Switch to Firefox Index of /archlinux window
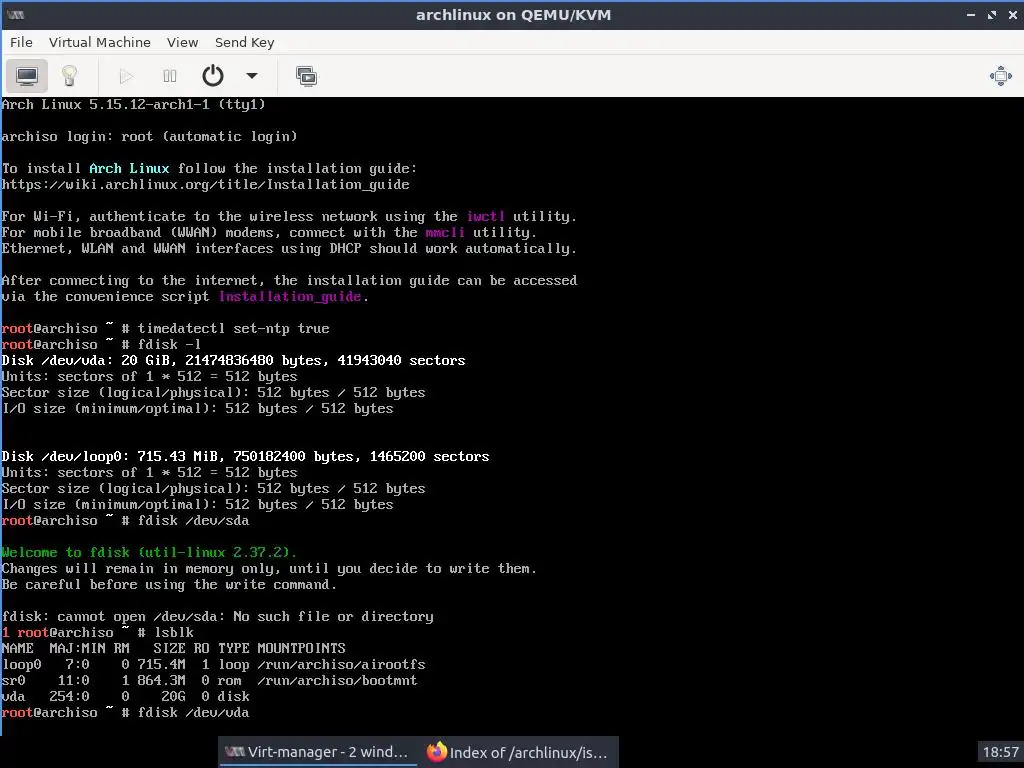1024x768 pixels. pyautogui.click(x=518, y=752)
